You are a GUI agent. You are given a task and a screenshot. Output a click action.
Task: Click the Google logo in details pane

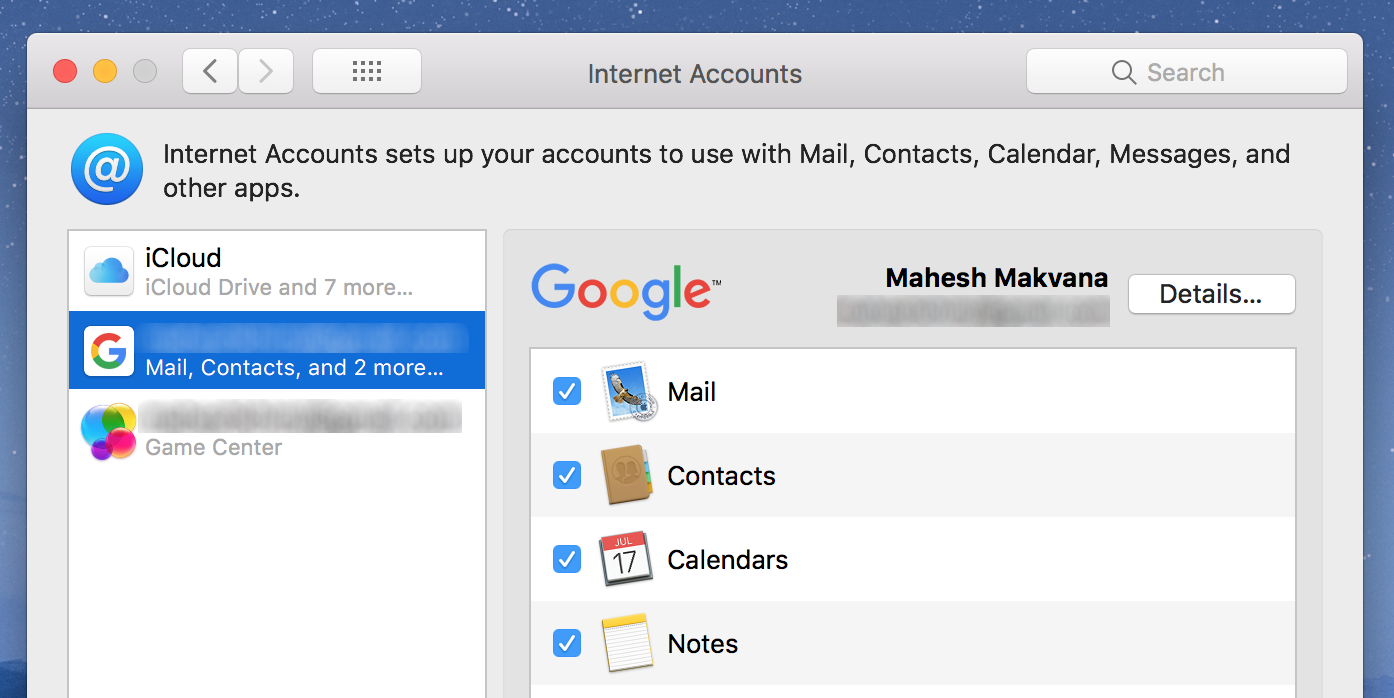click(625, 291)
